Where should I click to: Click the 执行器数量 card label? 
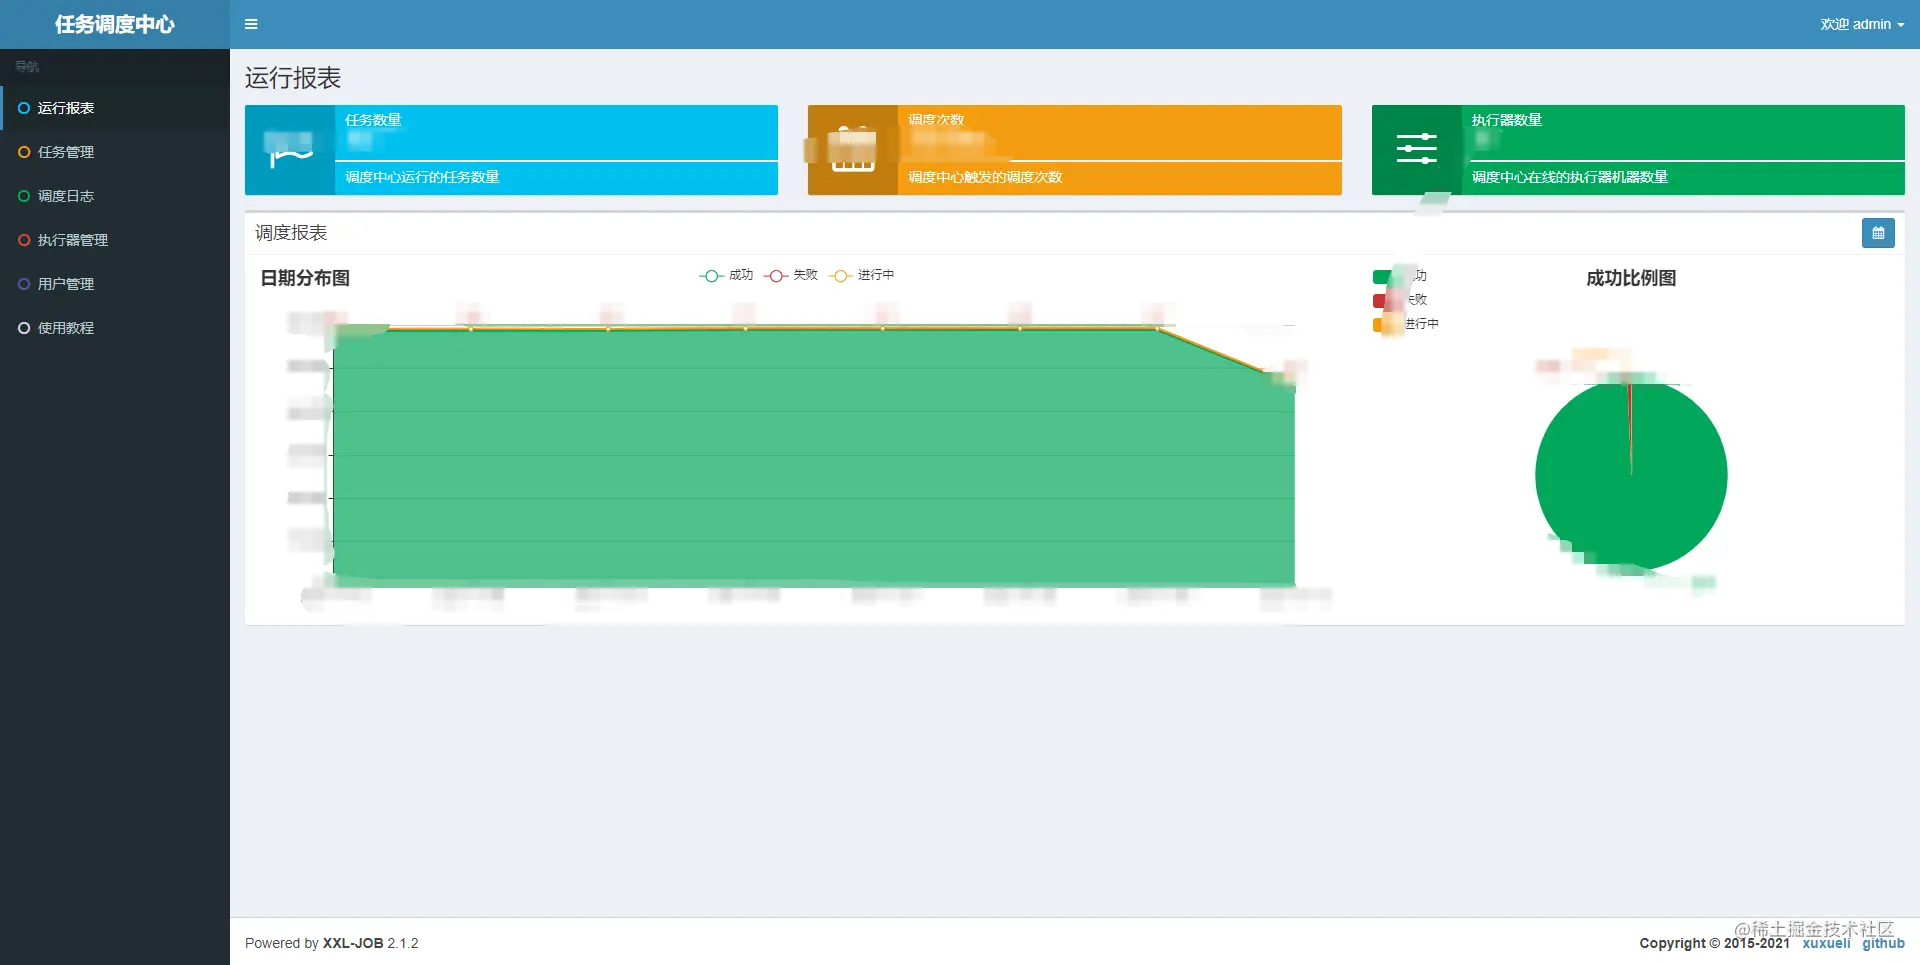[x=1507, y=120]
